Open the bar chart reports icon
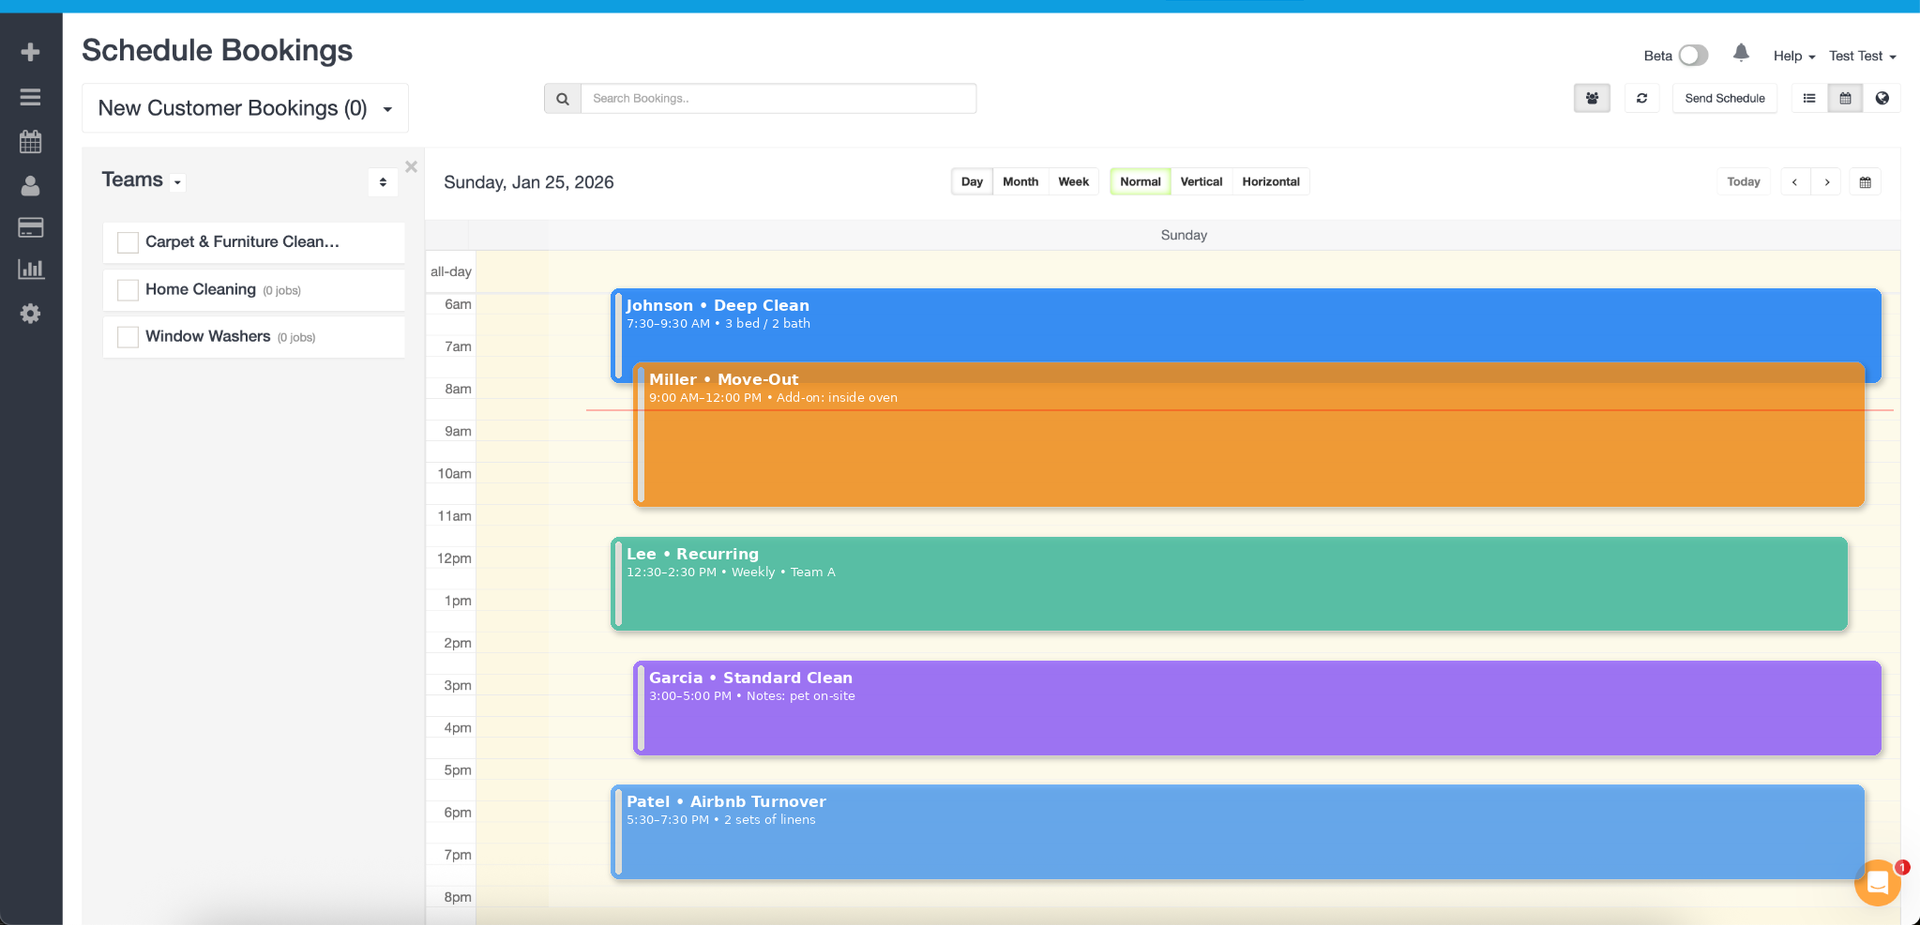The image size is (1920, 925). coord(30,269)
